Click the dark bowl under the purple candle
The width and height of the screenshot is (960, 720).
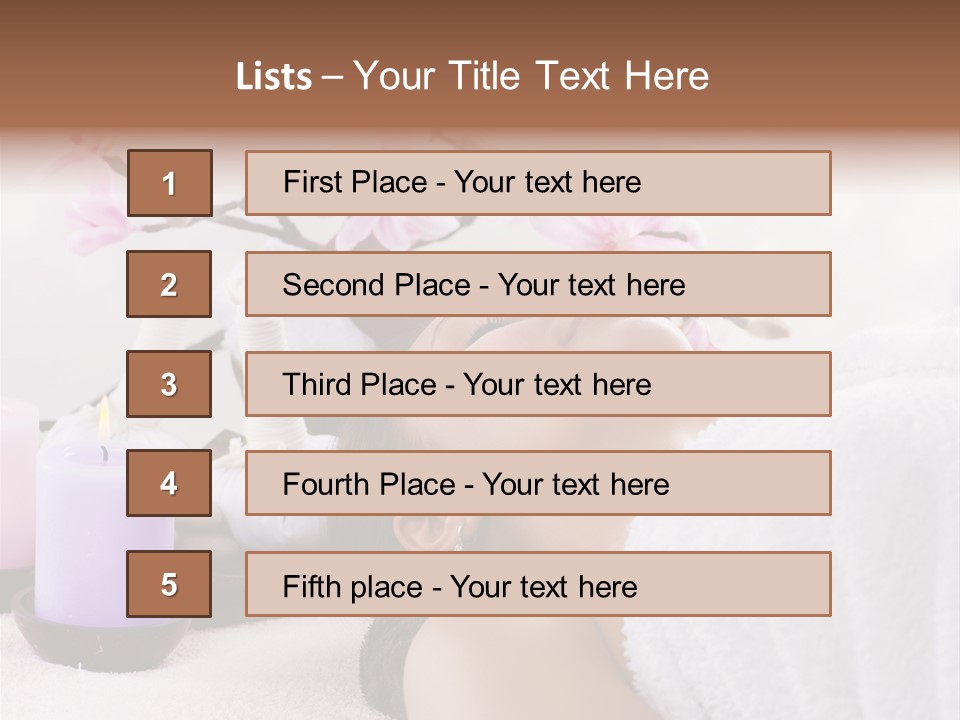click(x=100, y=638)
